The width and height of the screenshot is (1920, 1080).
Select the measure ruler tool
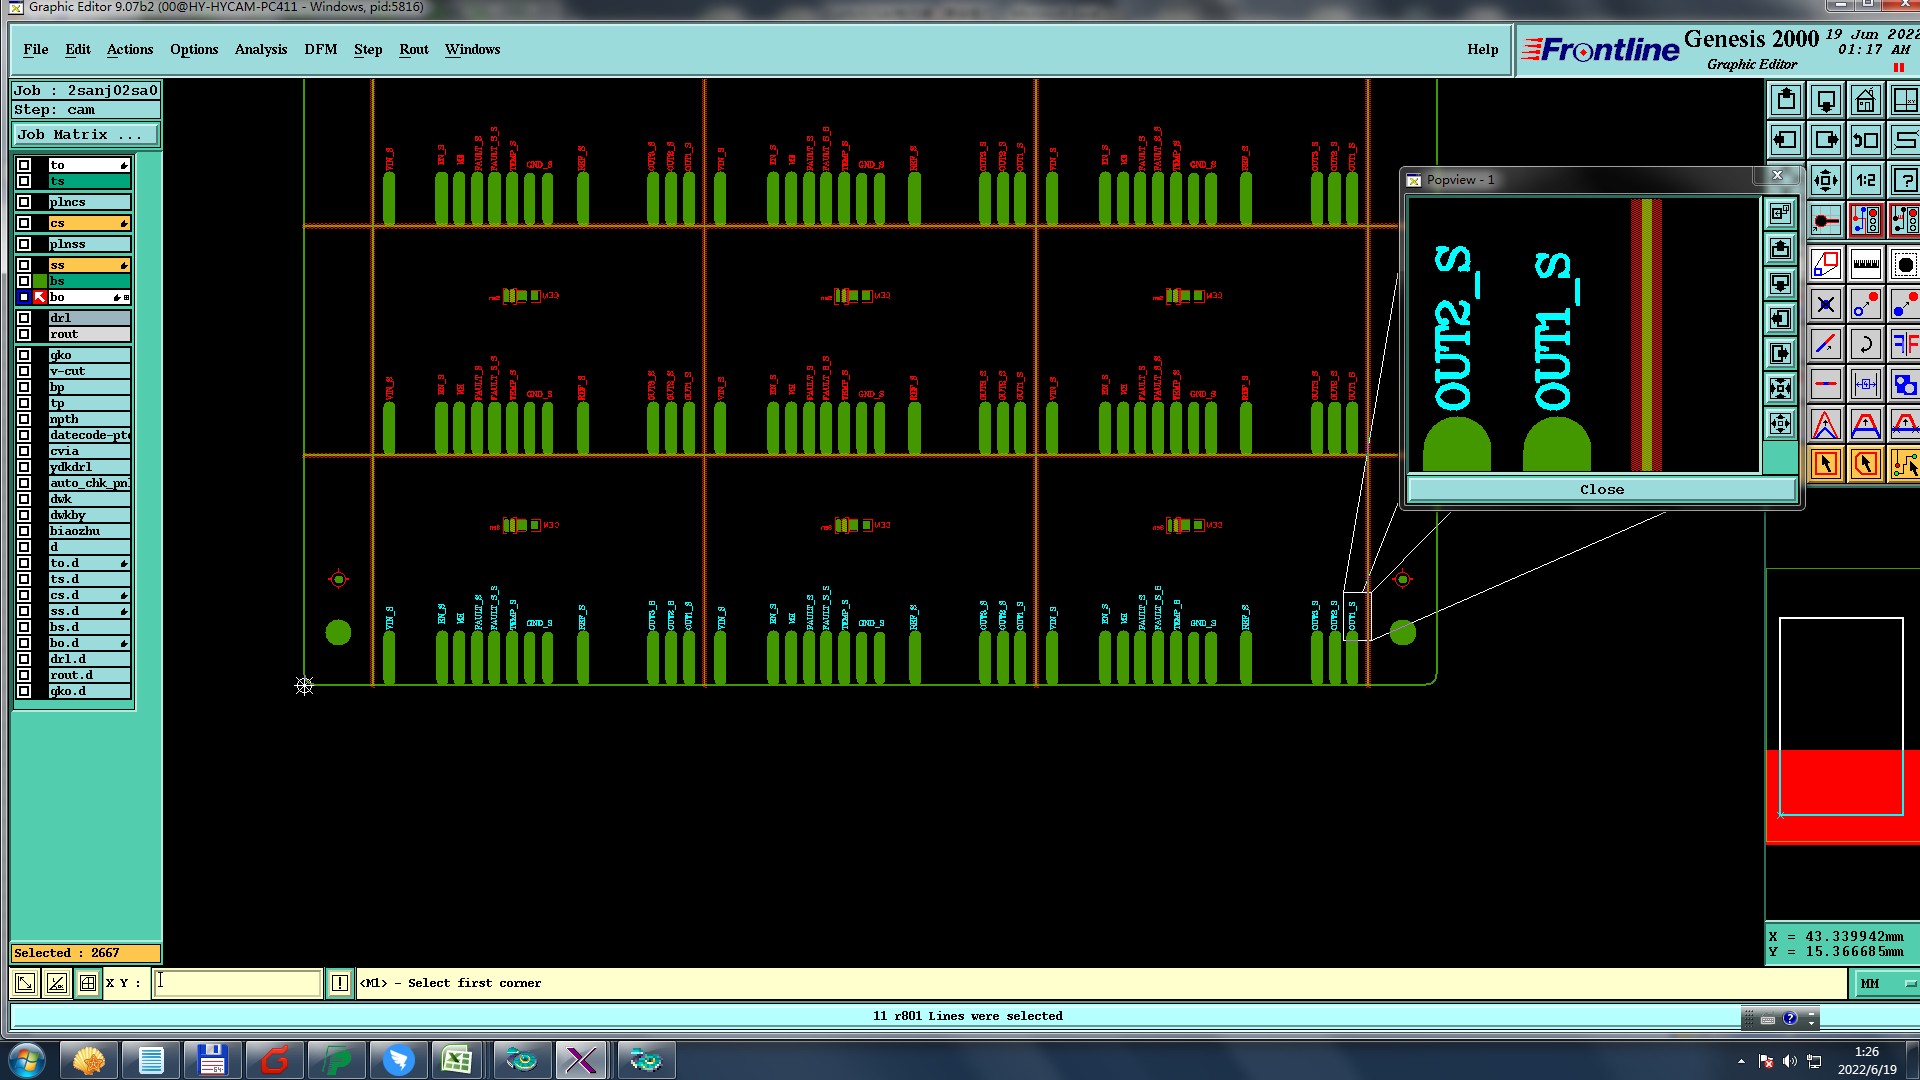click(1865, 265)
